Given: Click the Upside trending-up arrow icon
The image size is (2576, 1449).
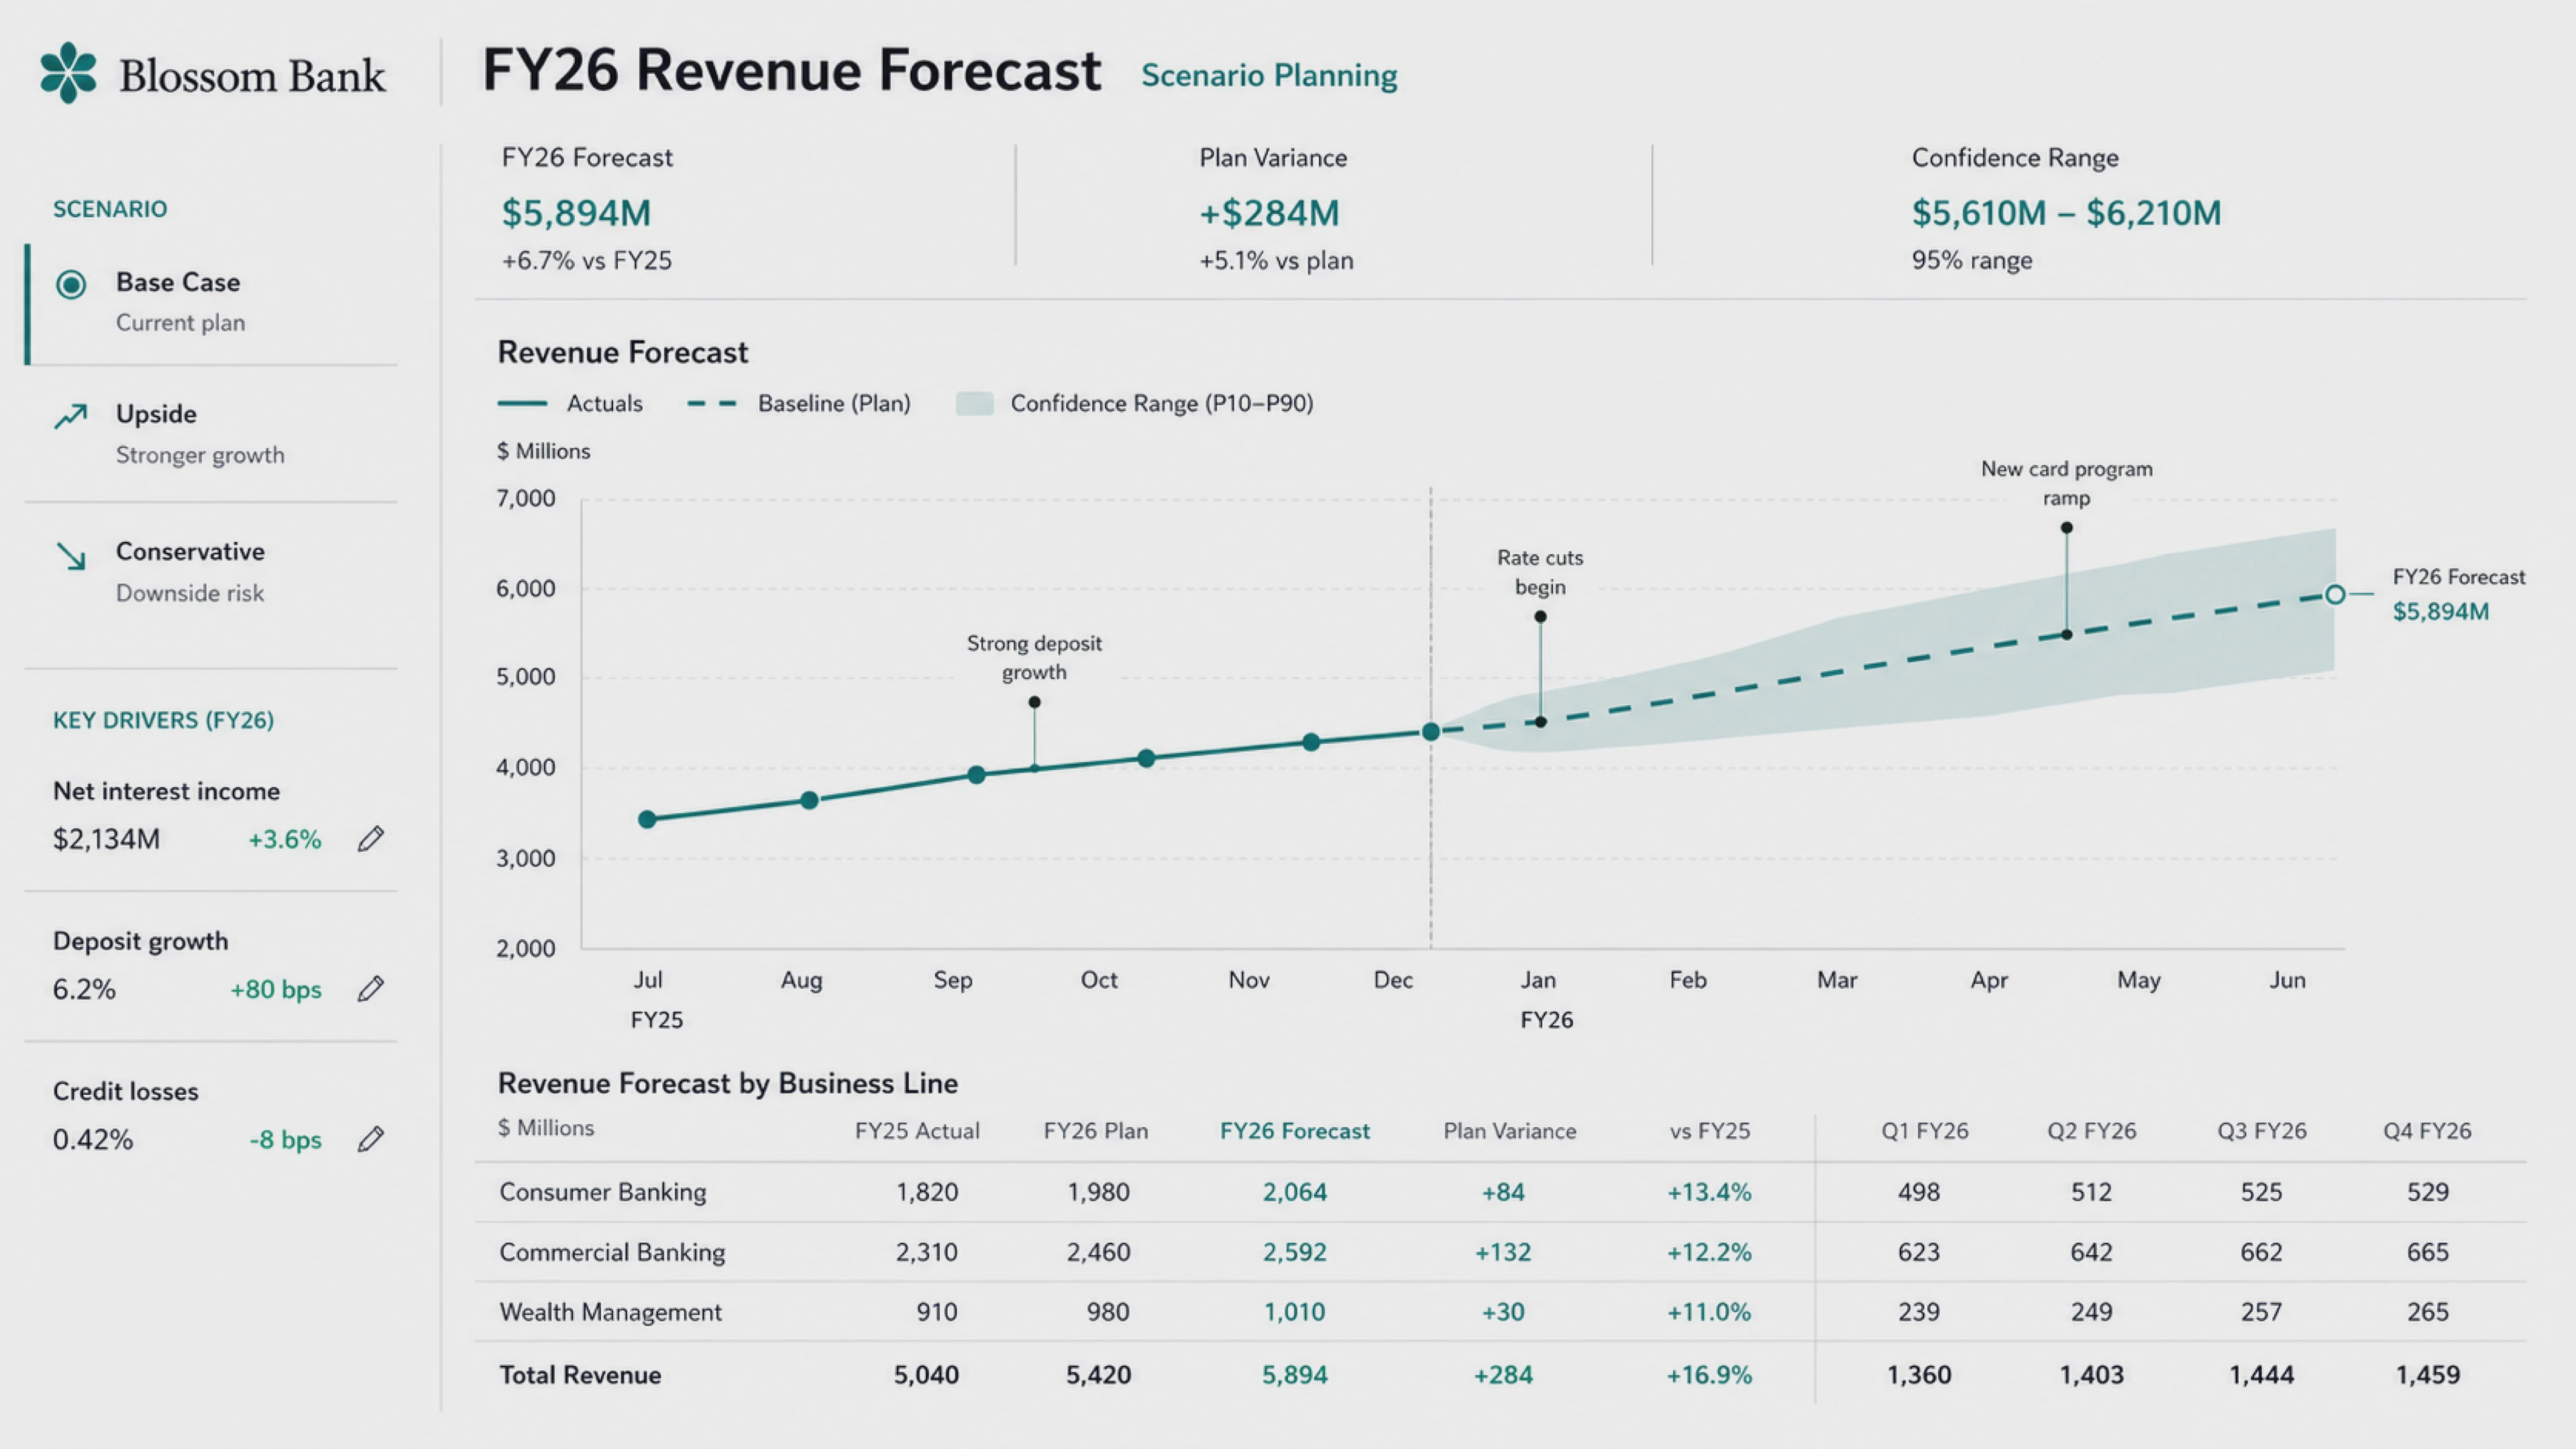Looking at the screenshot, I should point(71,415).
